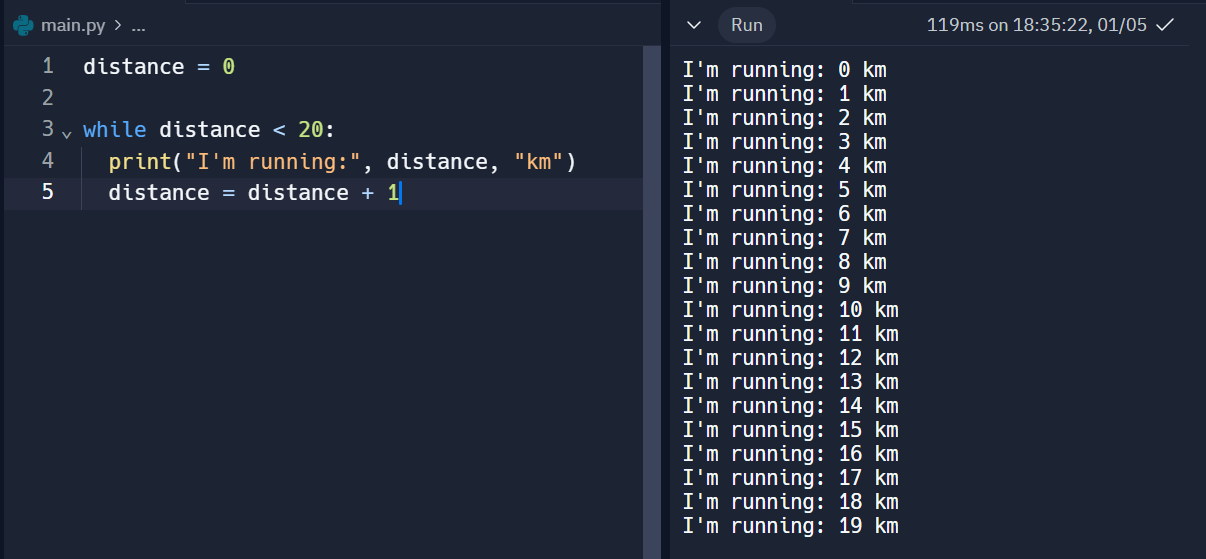Click the vertical divider between editor and console
This screenshot has height=559, width=1206.
pyautogui.click(x=665, y=280)
